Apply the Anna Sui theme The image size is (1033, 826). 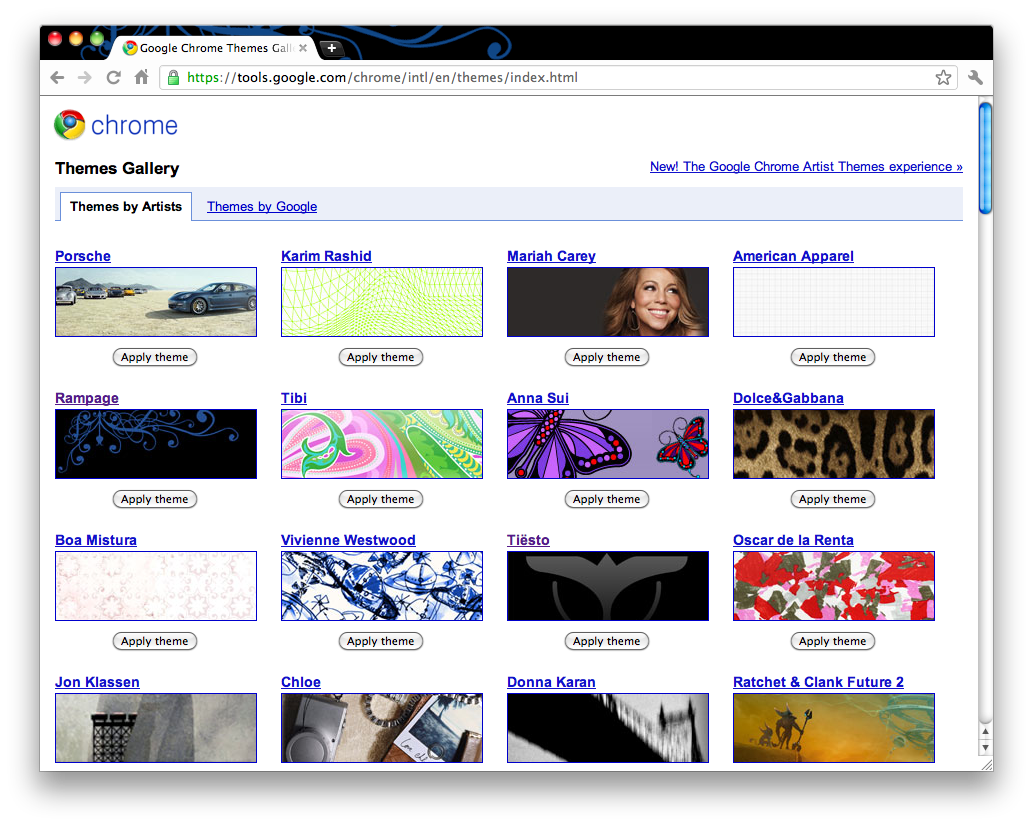click(606, 499)
